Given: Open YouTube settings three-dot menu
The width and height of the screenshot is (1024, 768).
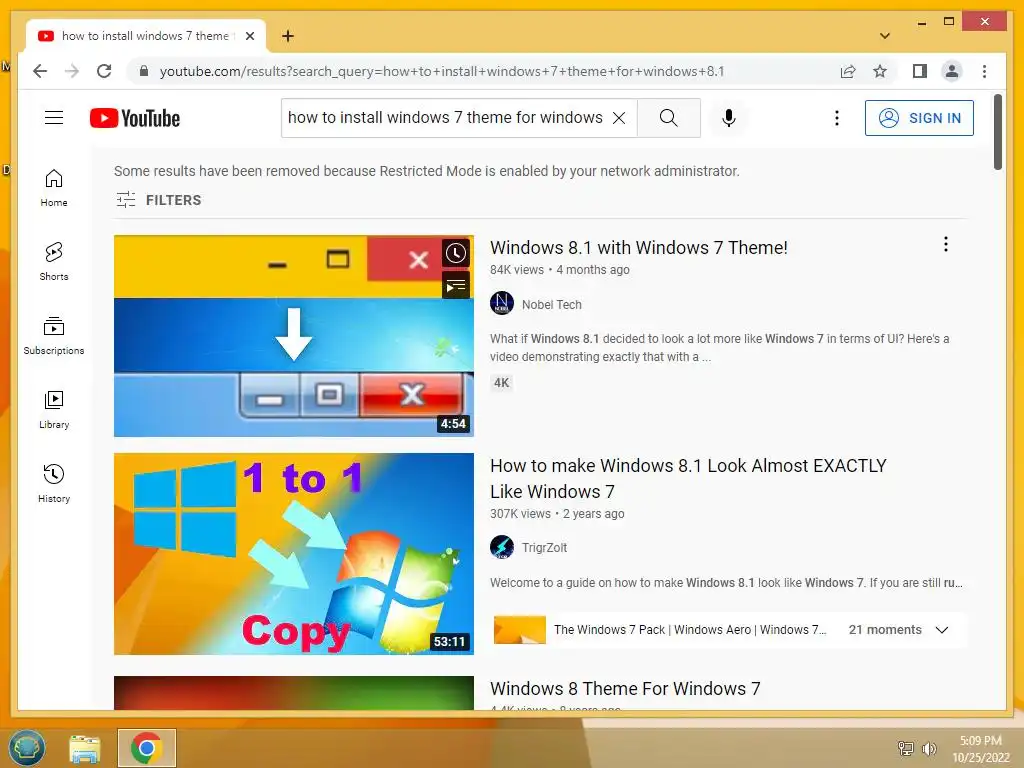Looking at the screenshot, I should (x=837, y=118).
